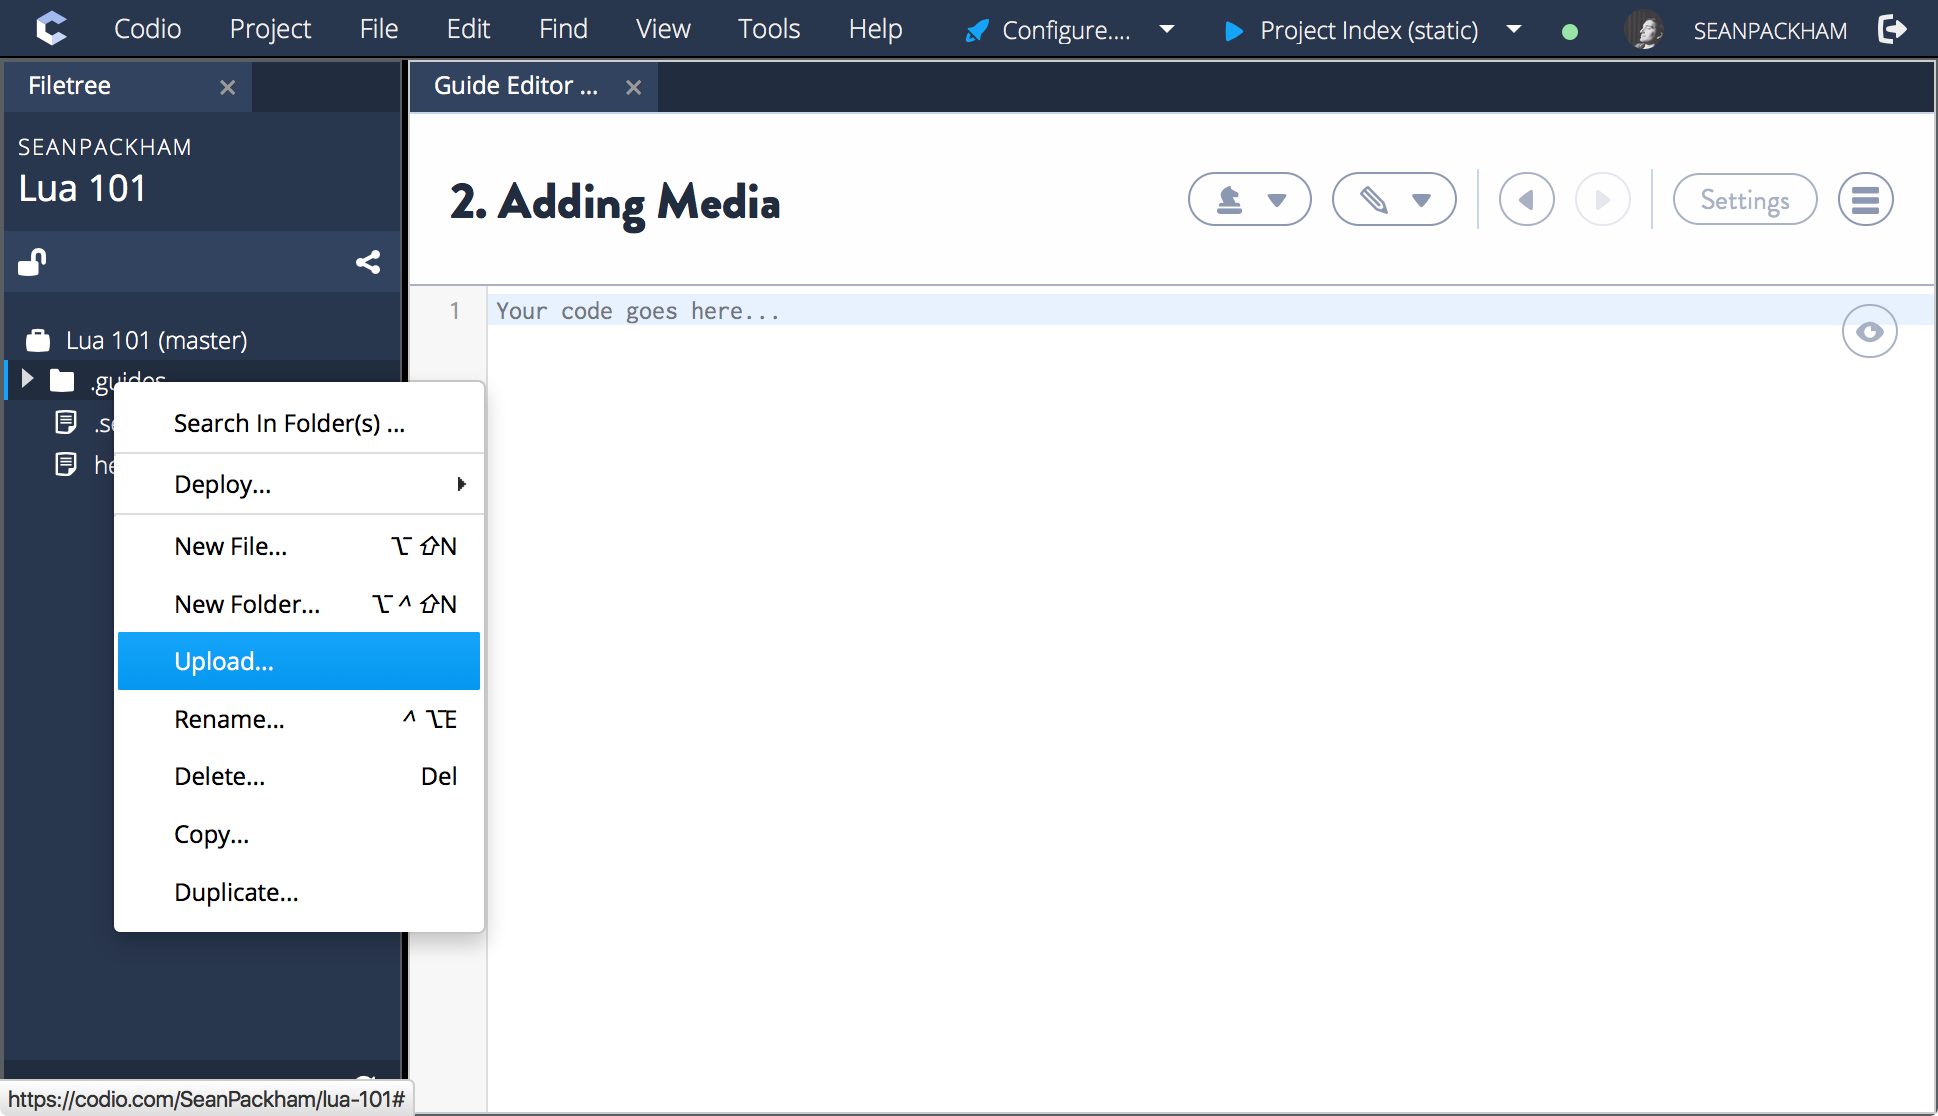Open the dropdown beside the publish icon
Viewport: 1938px width, 1116px height.
click(1278, 199)
